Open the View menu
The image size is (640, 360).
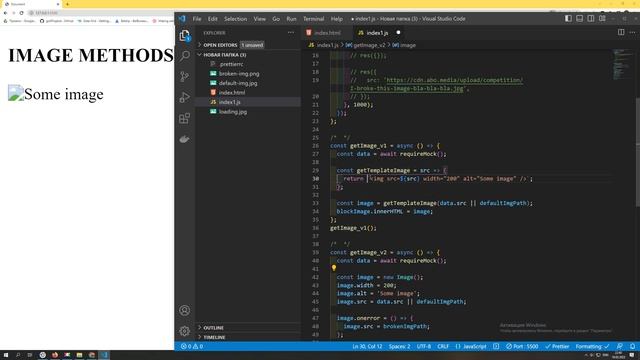click(x=260, y=19)
